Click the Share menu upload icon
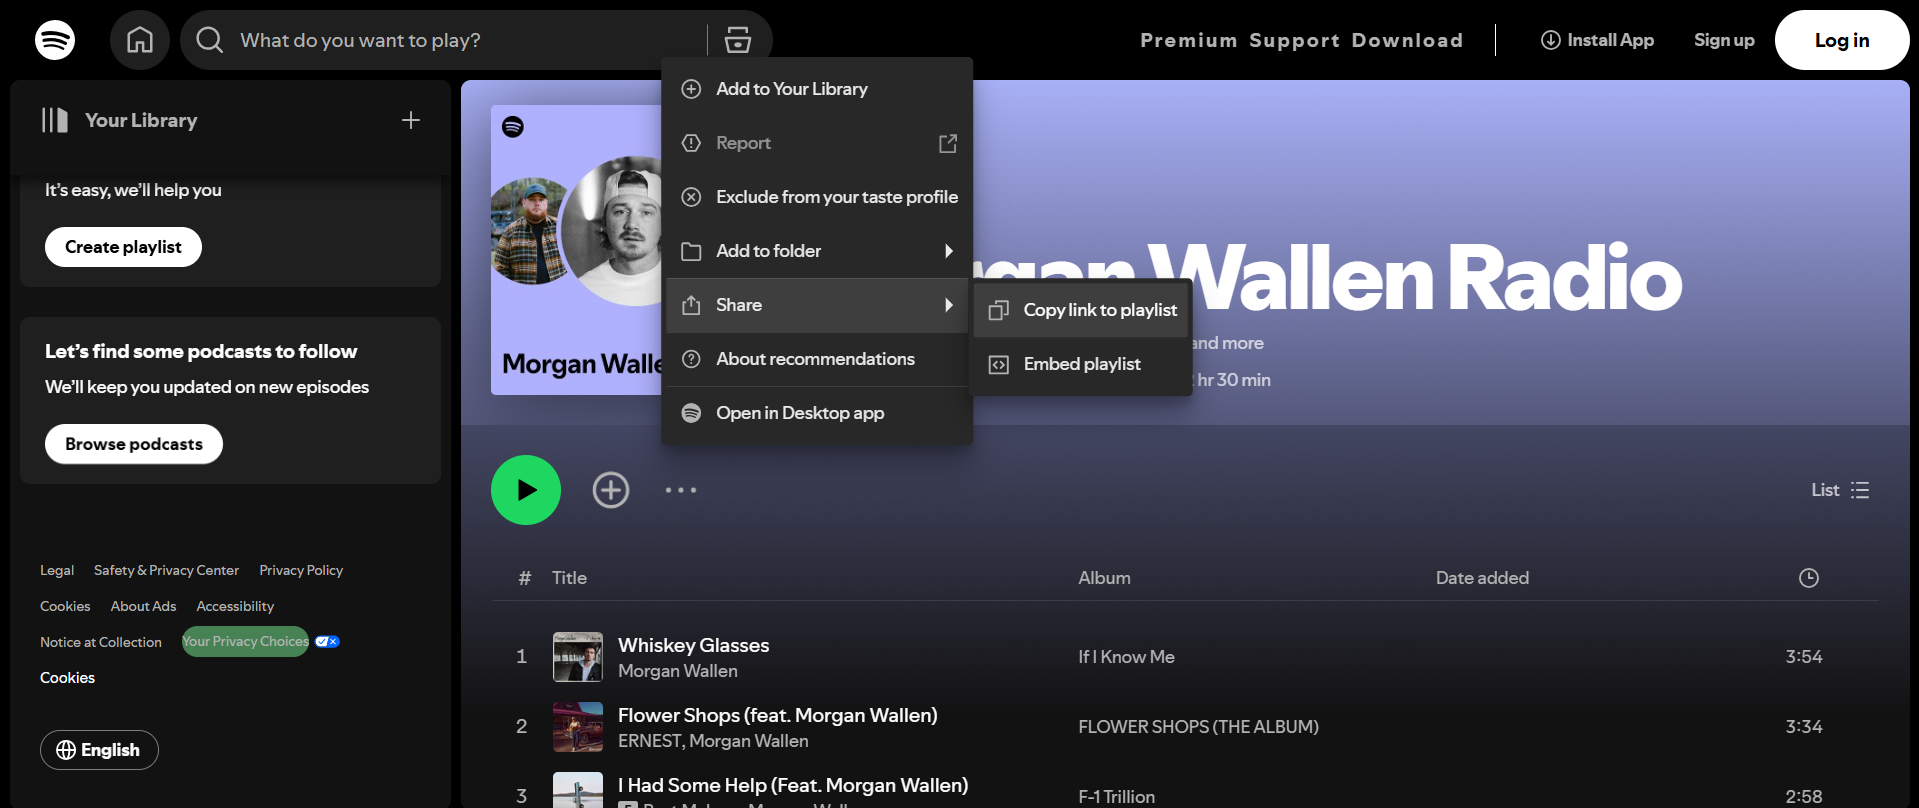 click(x=691, y=305)
